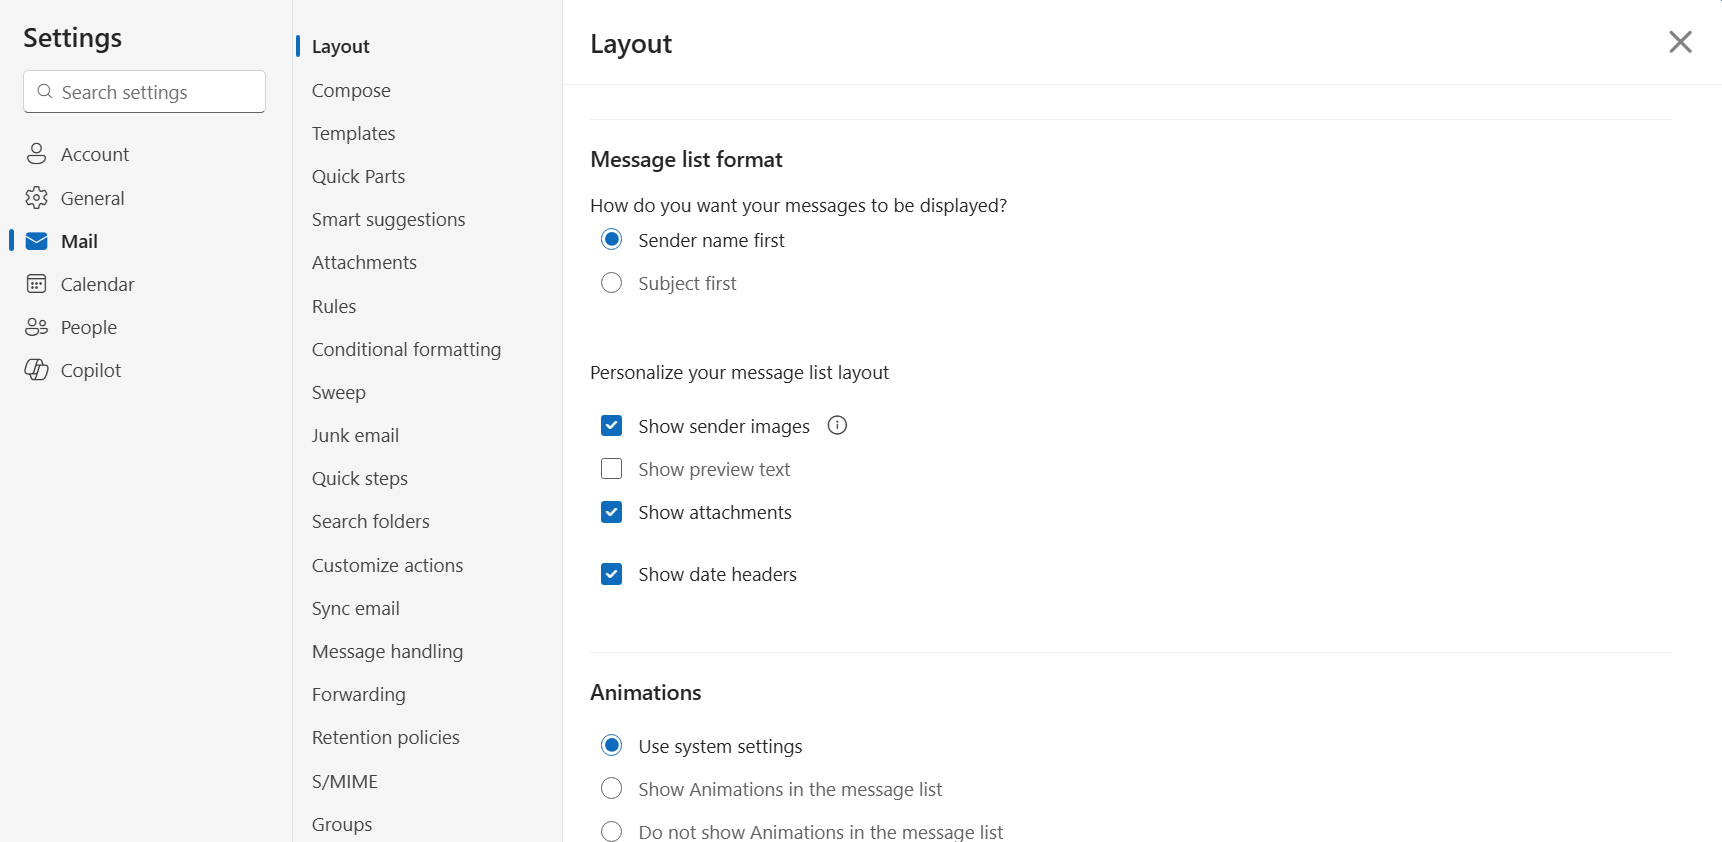Viewport: 1722px width, 842px height.
Task: Choose Show Animations in the message list
Action: (x=611, y=788)
